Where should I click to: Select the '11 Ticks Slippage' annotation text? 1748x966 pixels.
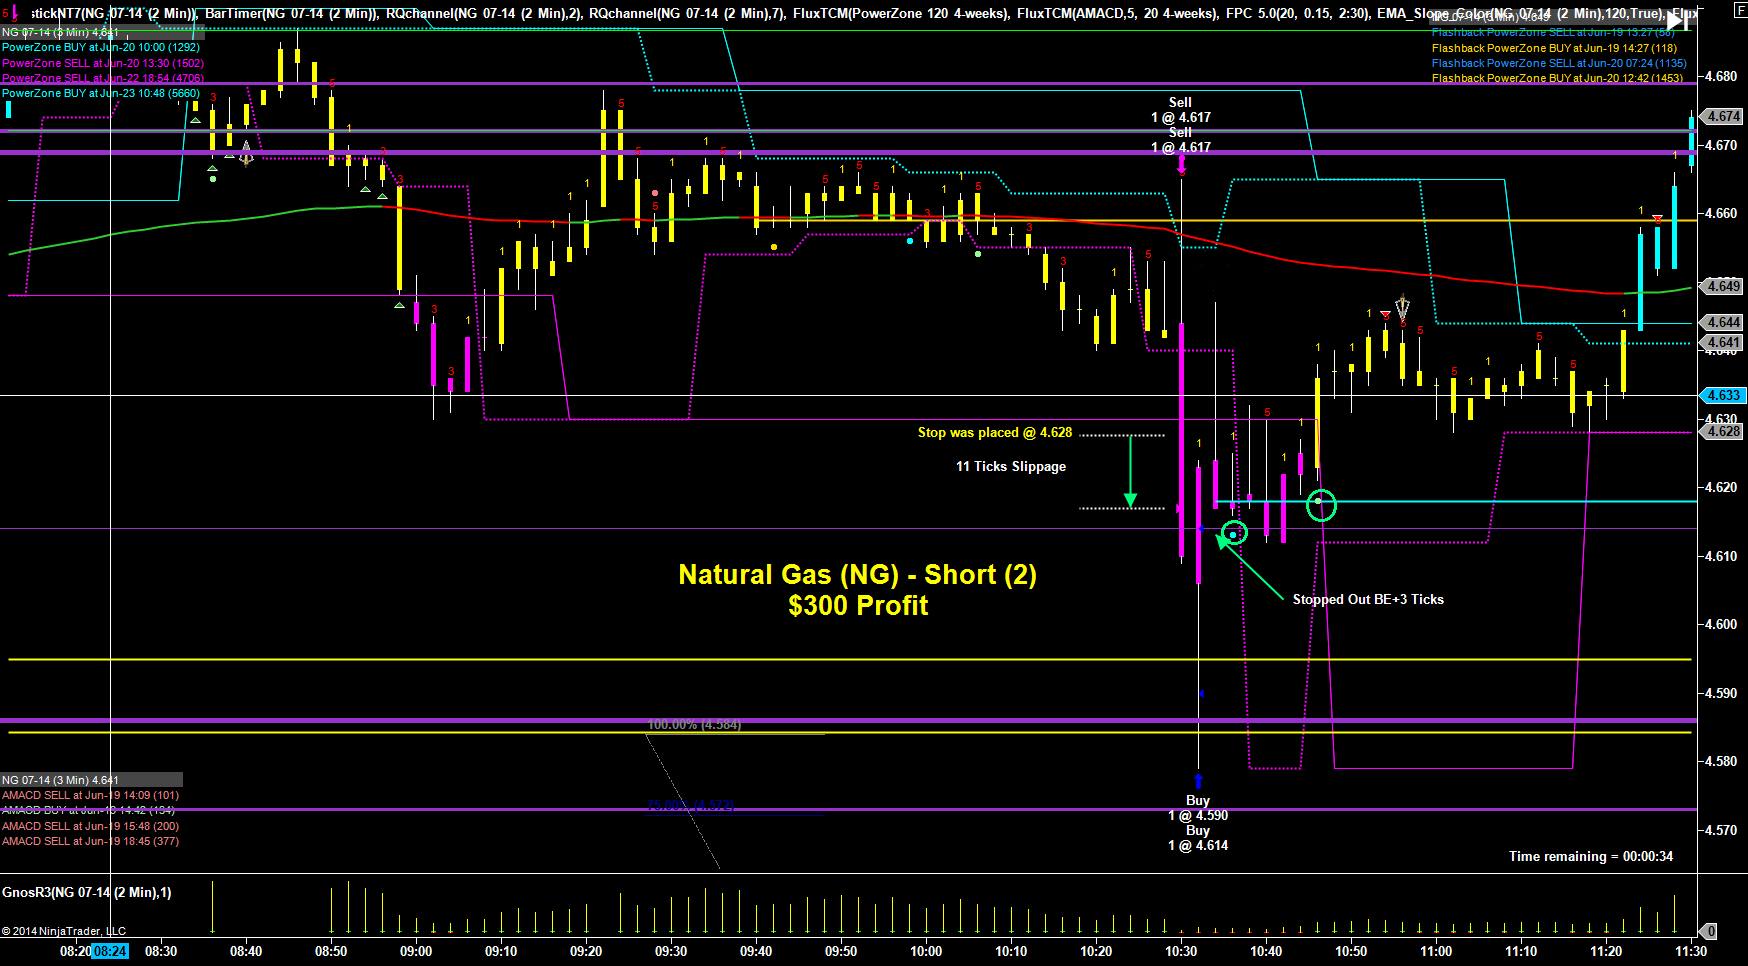[1011, 466]
